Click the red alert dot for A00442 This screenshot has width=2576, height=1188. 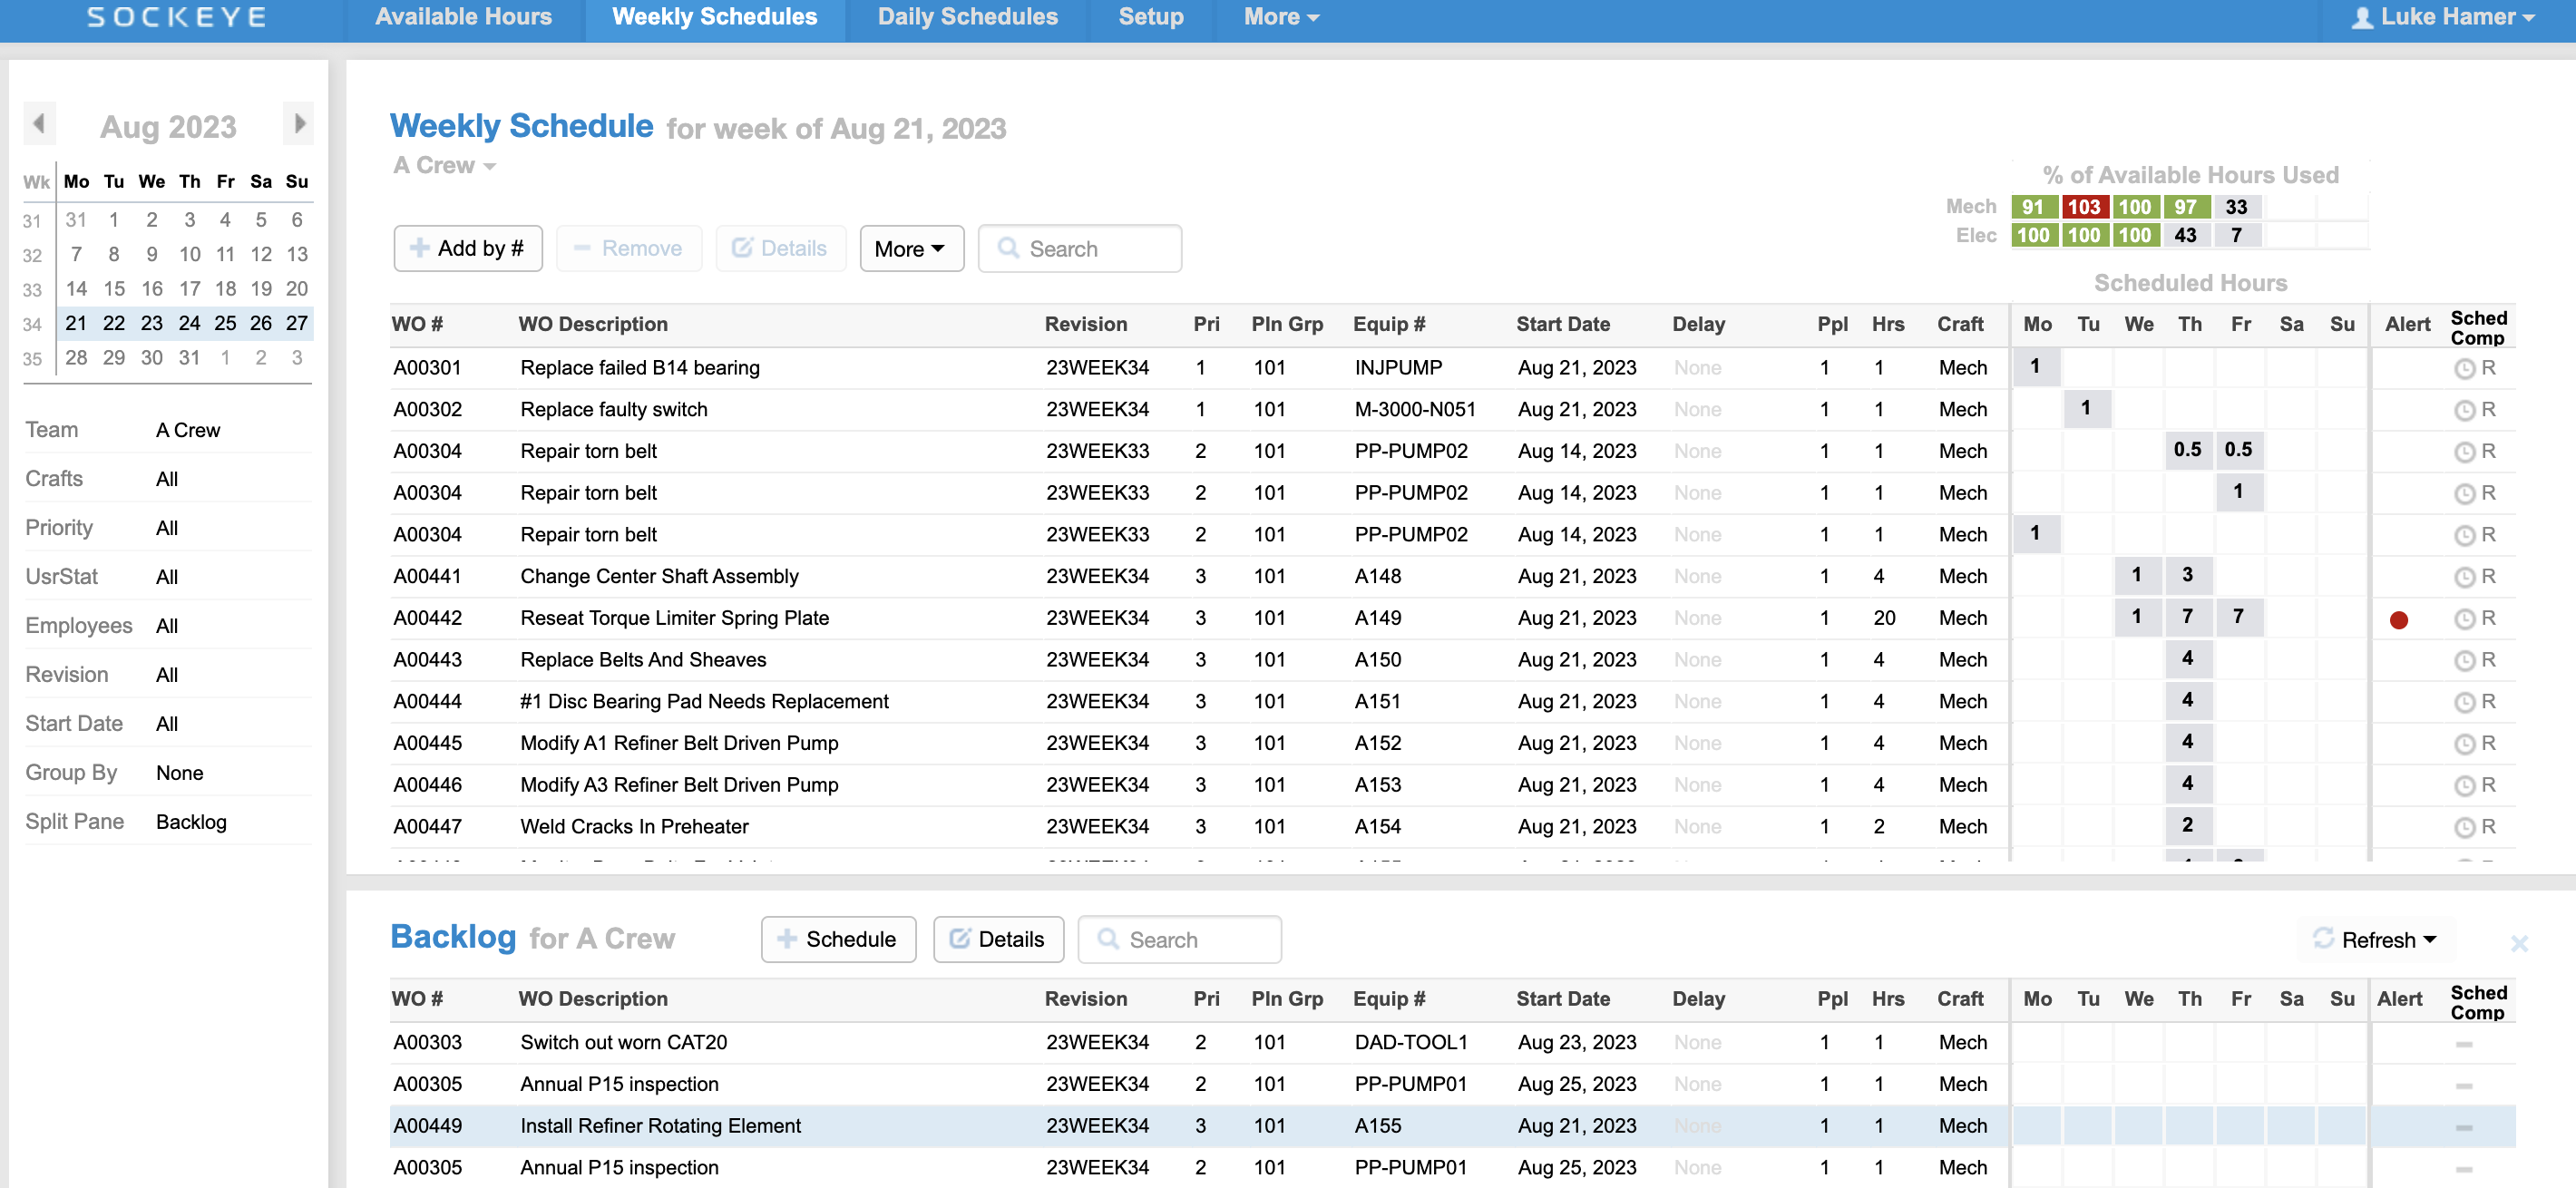pyautogui.click(x=2399, y=619)
